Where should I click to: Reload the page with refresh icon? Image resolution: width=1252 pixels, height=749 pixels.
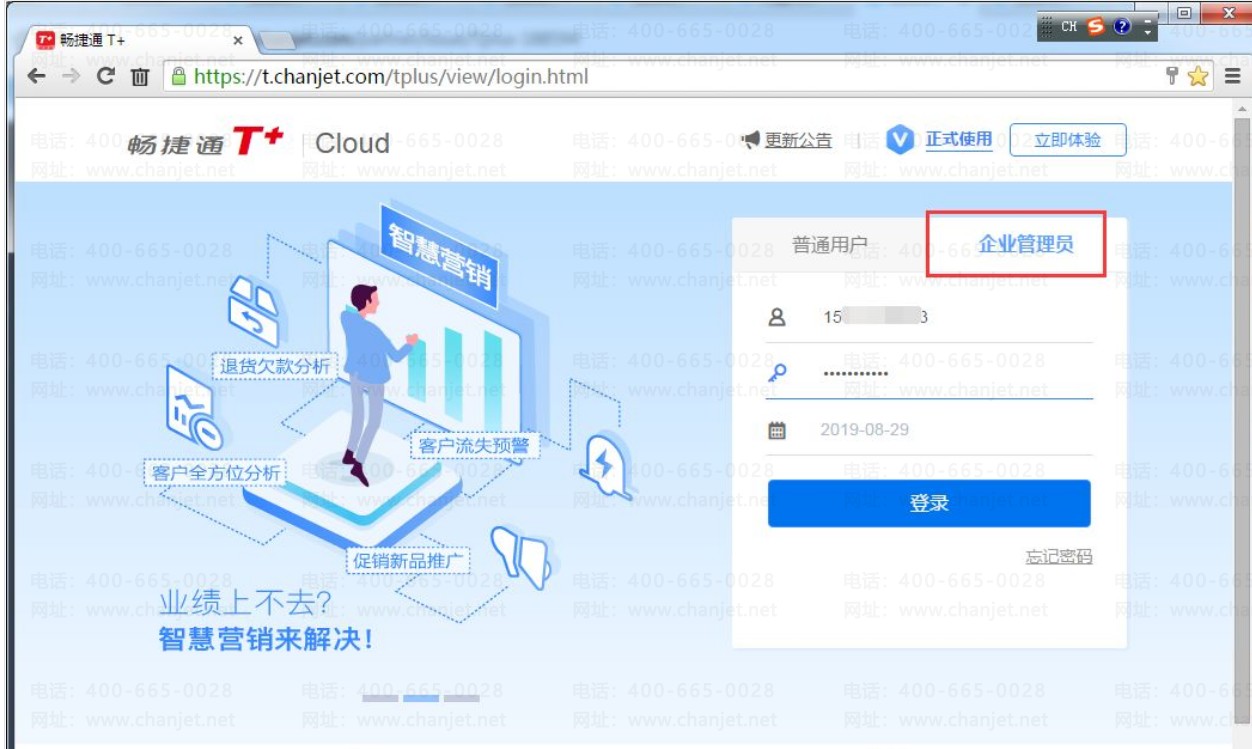[105, 77]
